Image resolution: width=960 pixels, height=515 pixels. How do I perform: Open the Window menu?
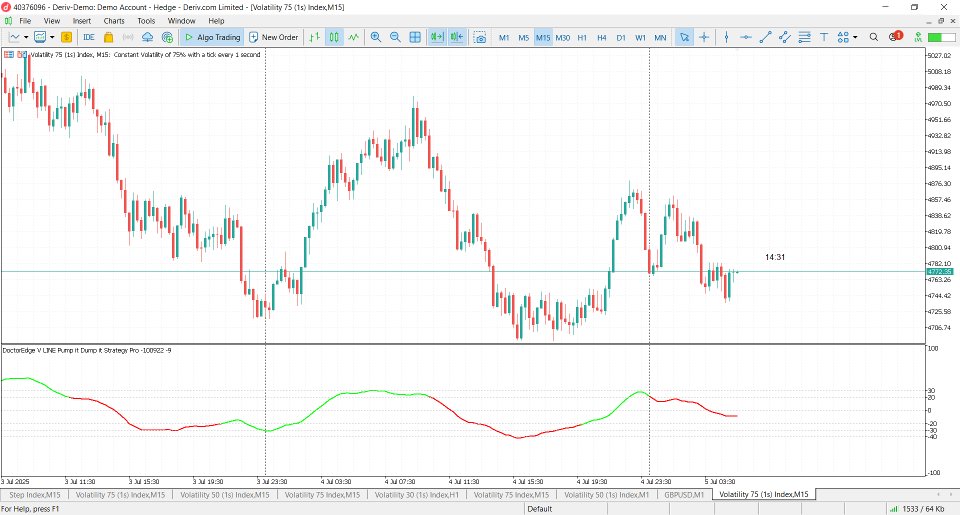(x=181, y=21)
